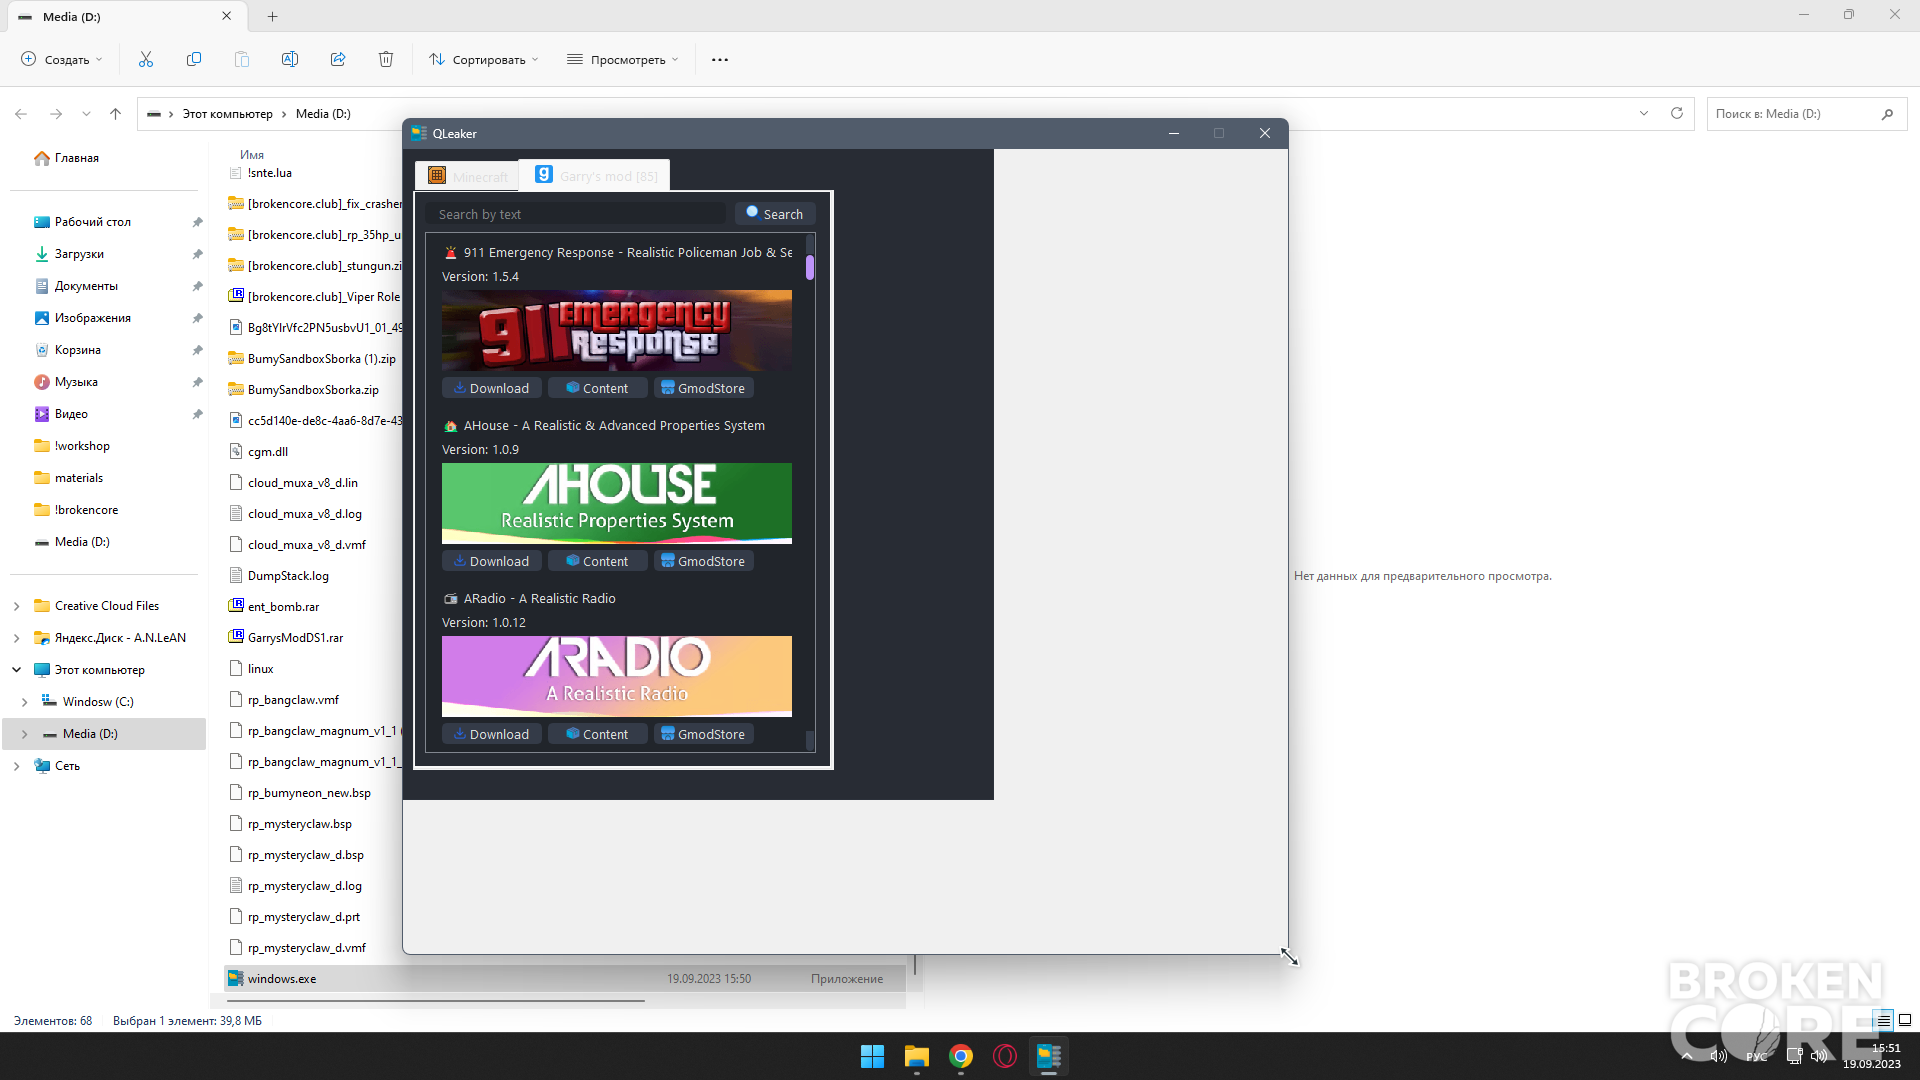
Task: Click the Delete trash icon in Explorer toolbar
Action: click(386, 60)
